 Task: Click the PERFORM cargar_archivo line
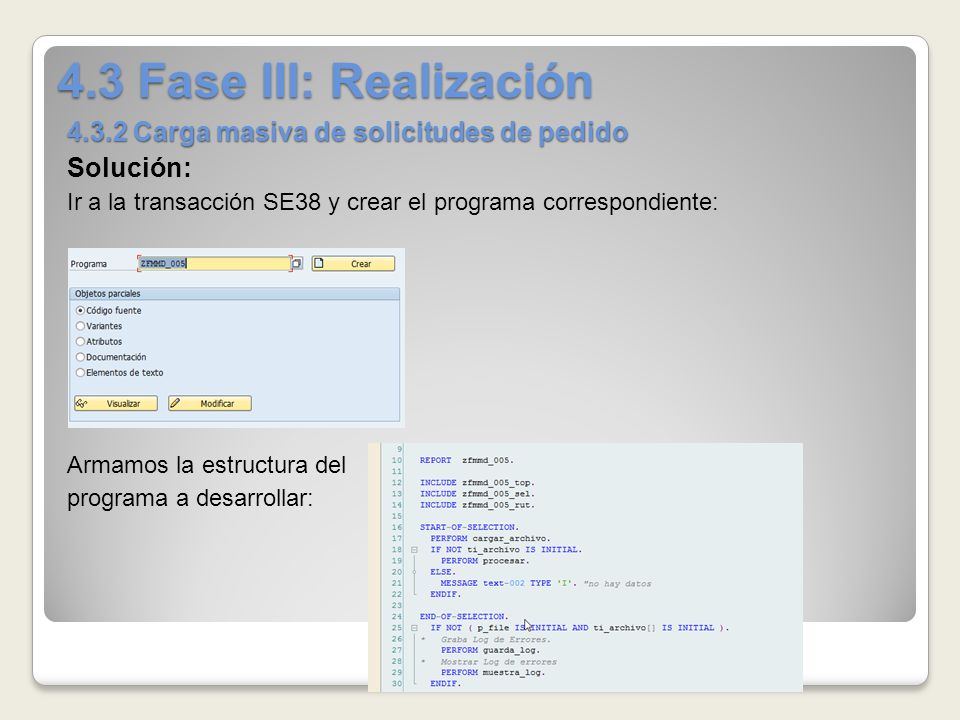(x=490, y=539)
